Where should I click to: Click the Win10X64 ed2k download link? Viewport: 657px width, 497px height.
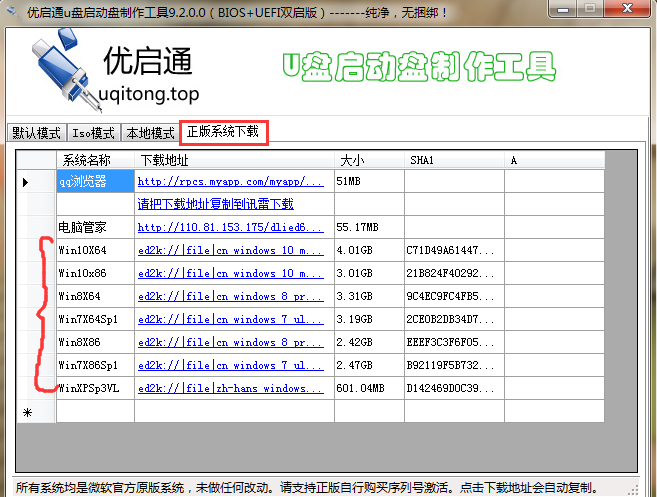[230, 250]
